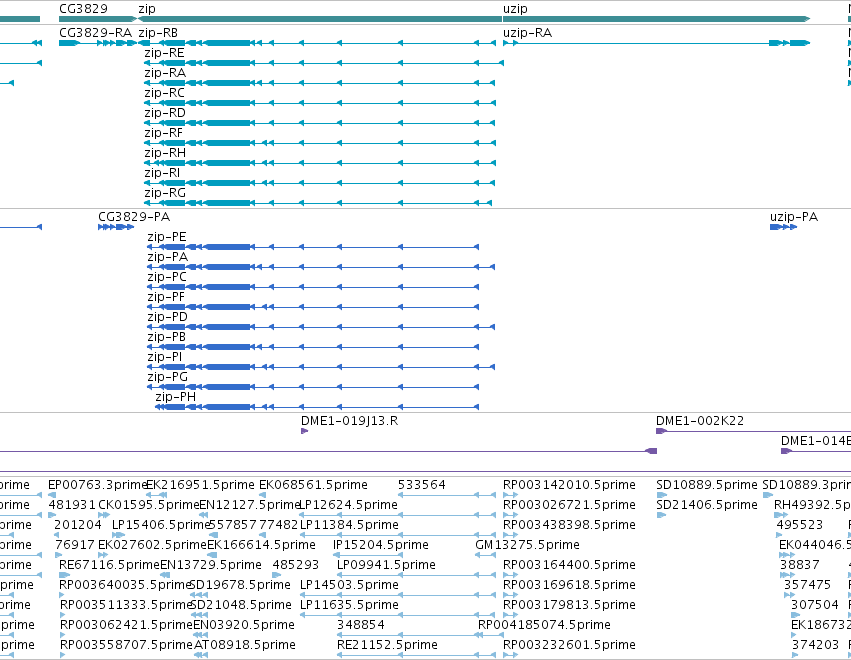Screen dimensions: 851x660
Task: Click the DME1-002K22 clone label
Action: 700,421
